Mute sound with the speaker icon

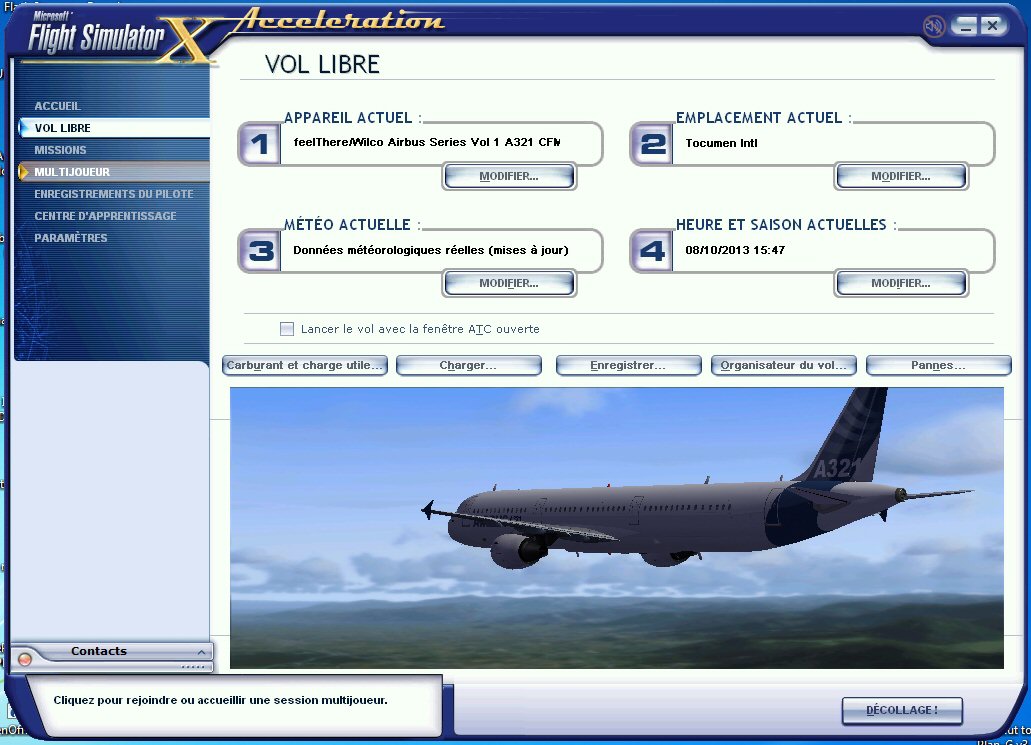point(933,26)
